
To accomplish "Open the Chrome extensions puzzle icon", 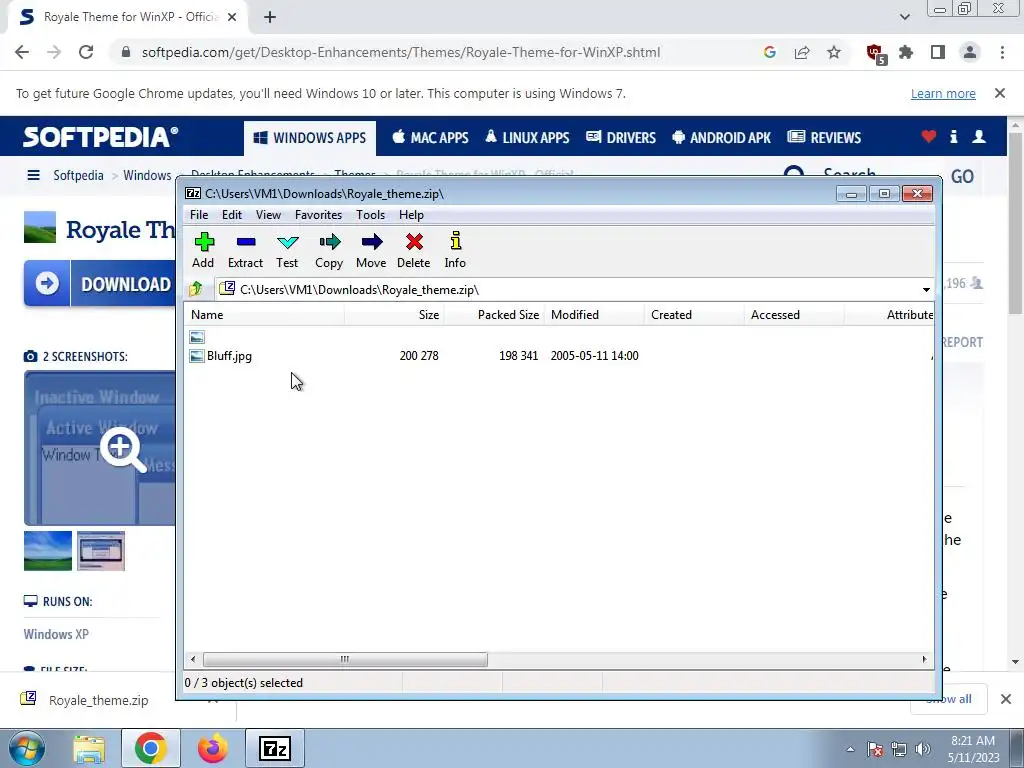I will [906, 52].
